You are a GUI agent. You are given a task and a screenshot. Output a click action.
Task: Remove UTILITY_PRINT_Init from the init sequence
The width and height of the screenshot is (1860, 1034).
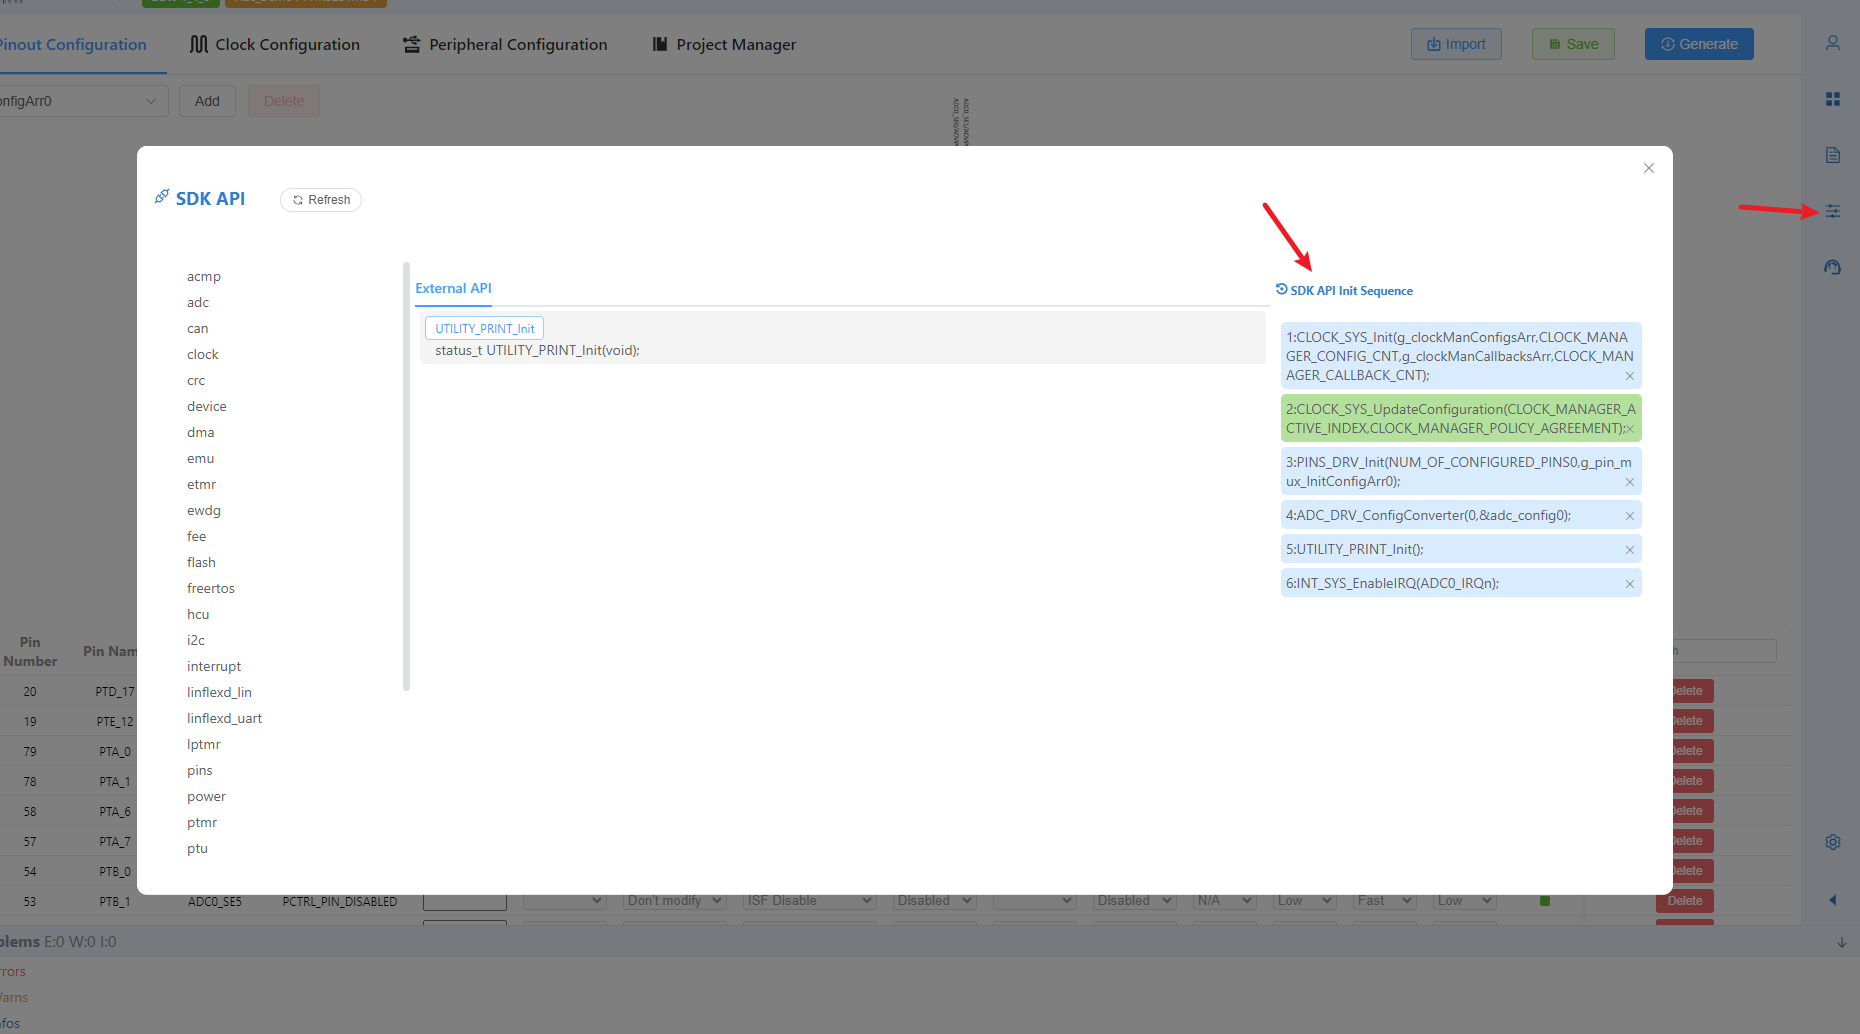pos(1629,550)
